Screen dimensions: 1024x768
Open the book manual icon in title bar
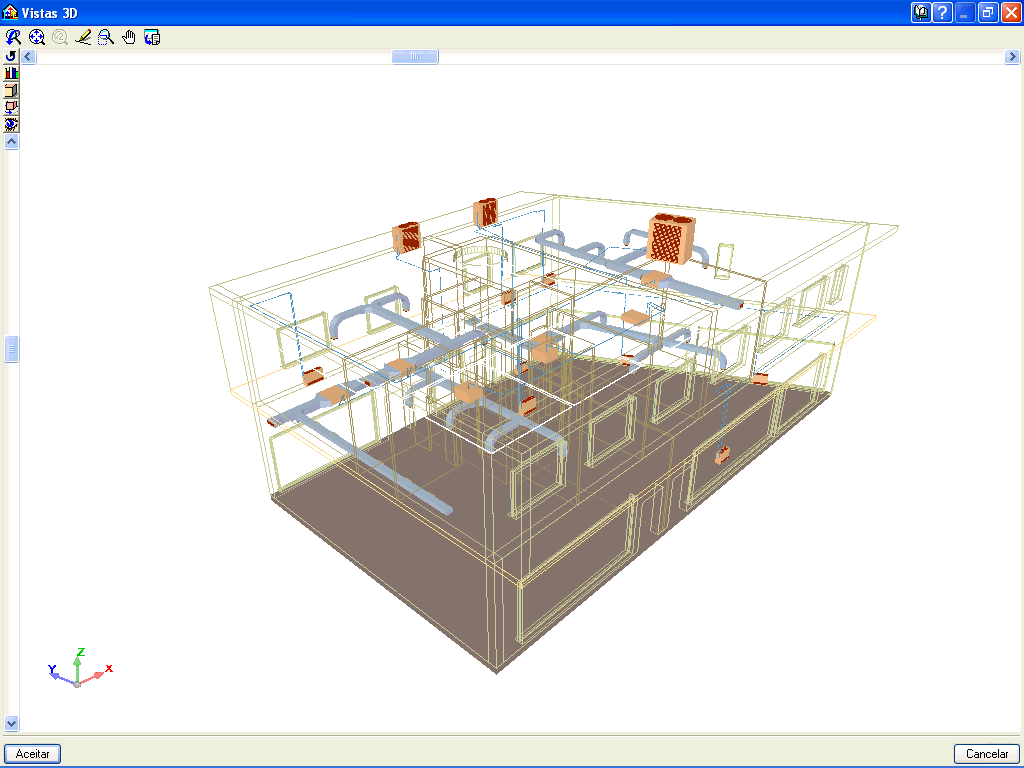(x=921, y=12)
